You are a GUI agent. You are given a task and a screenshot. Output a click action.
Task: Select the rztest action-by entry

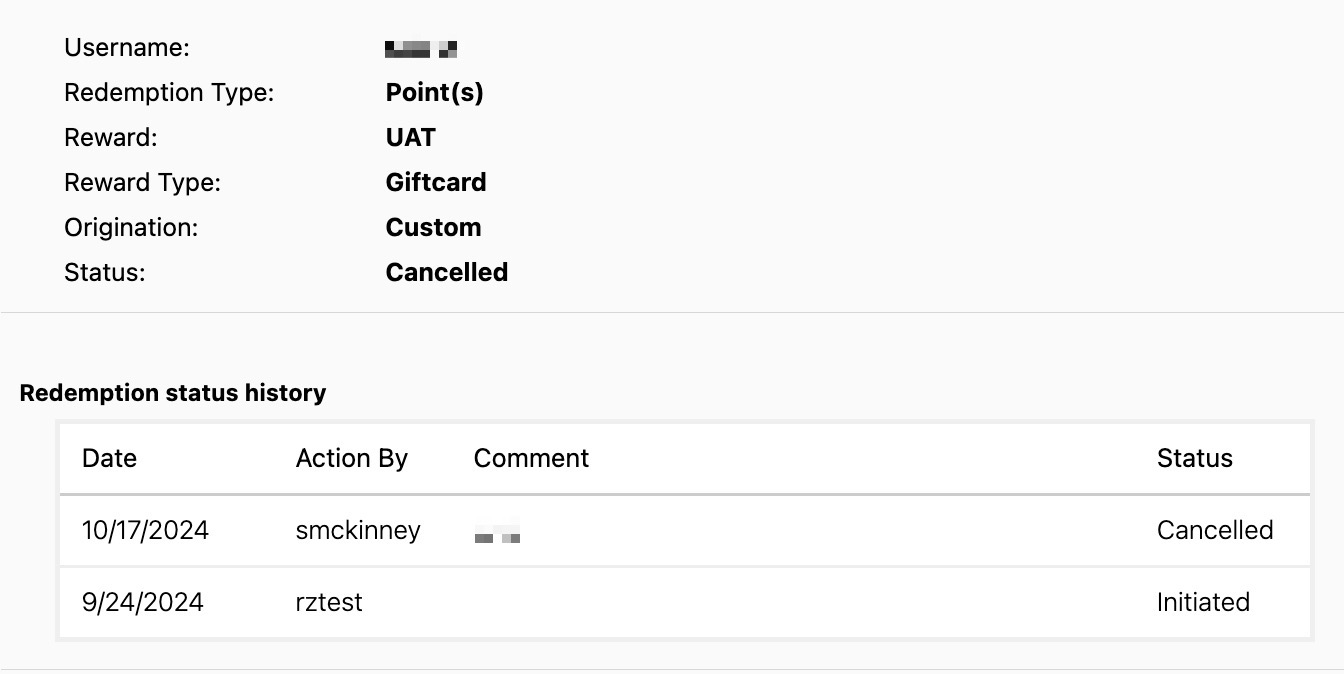pyautogui.click(x=329, y=602)
